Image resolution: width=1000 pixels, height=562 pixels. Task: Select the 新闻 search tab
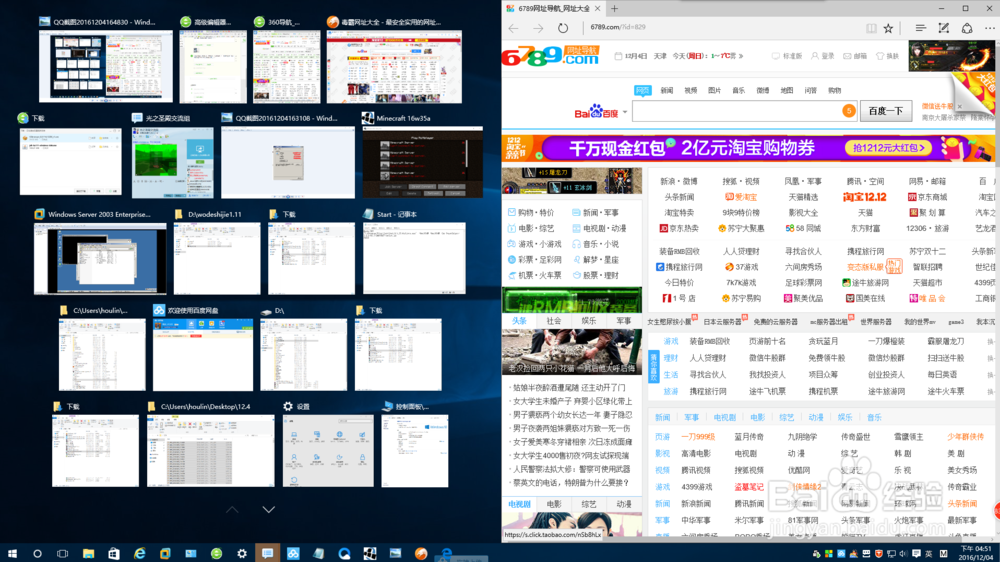coord(666,91)
